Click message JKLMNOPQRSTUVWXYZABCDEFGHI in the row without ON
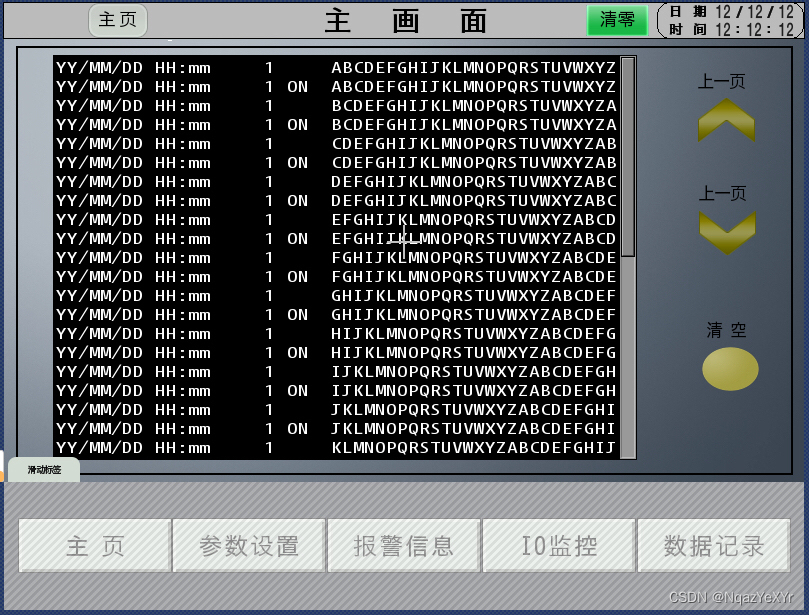The image size is (809, 615). tap(474, 410)
